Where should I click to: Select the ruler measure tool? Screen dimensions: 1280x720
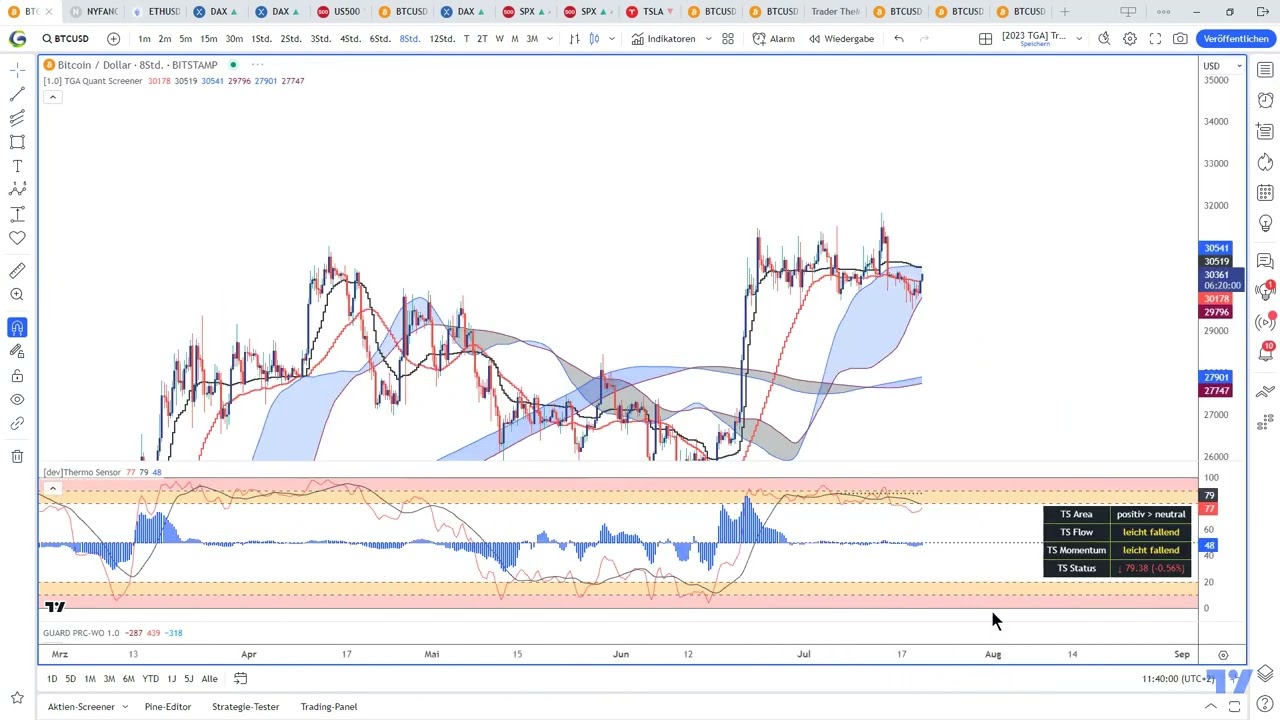tap(17, 271)
